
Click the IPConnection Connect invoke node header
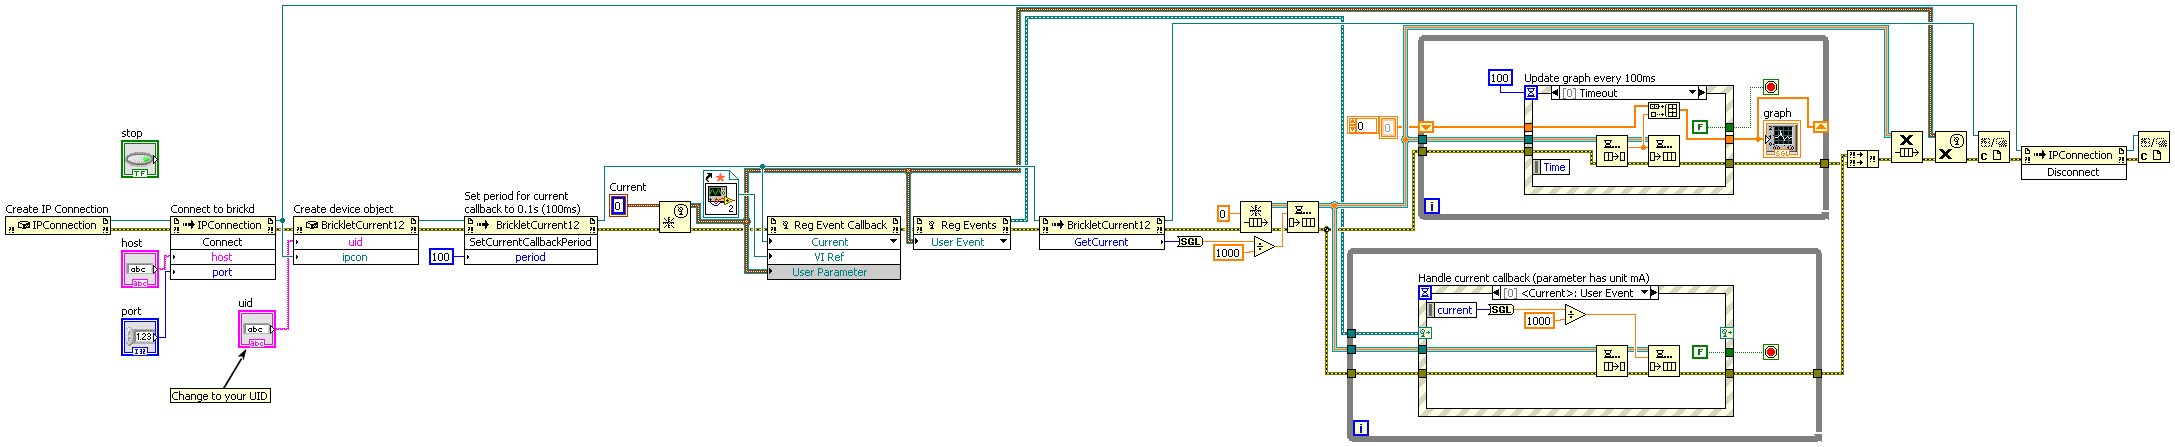point(223,225)
